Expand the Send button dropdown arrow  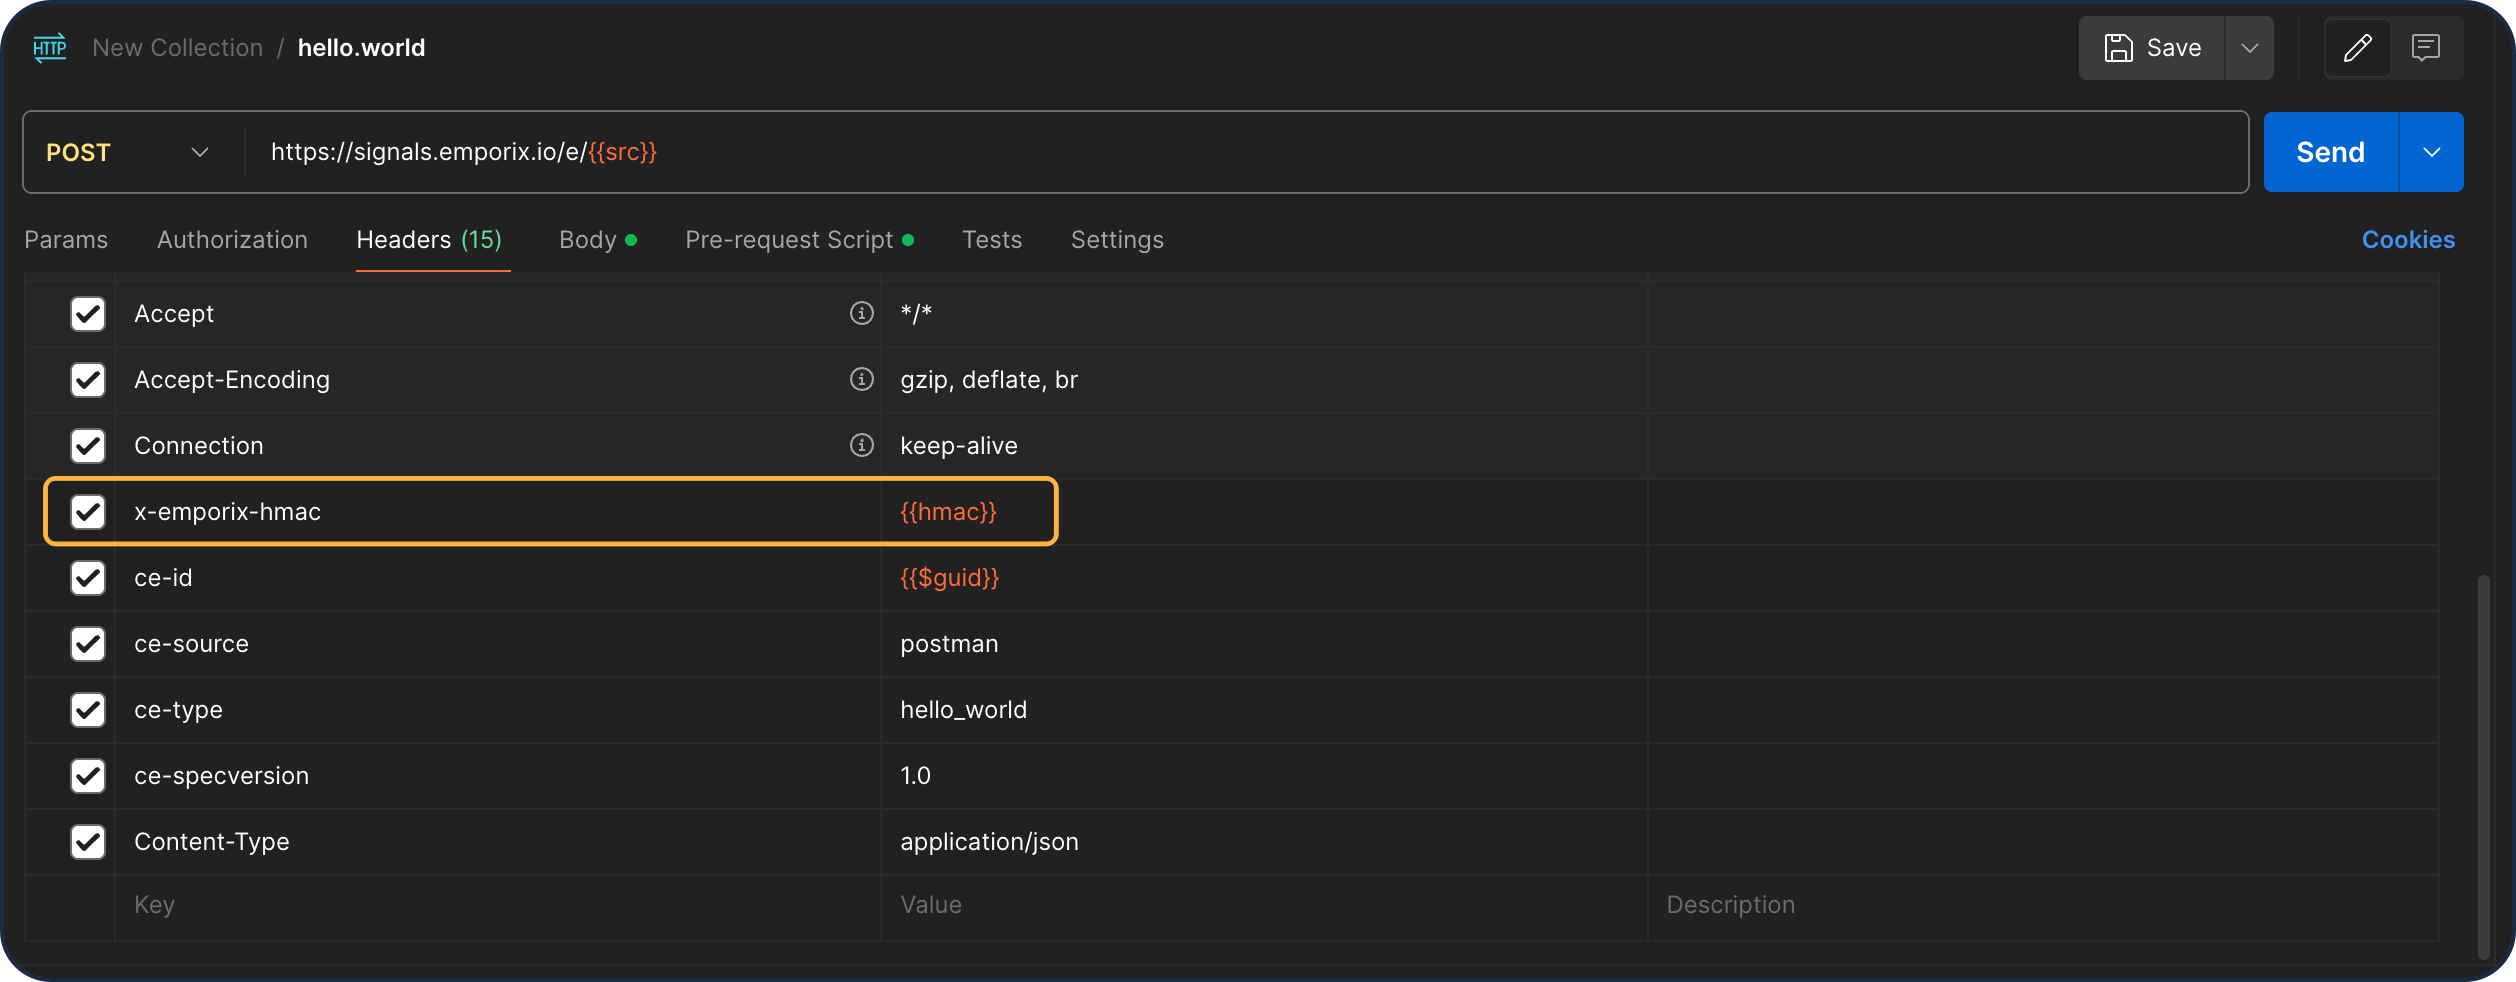[2431, 152]
